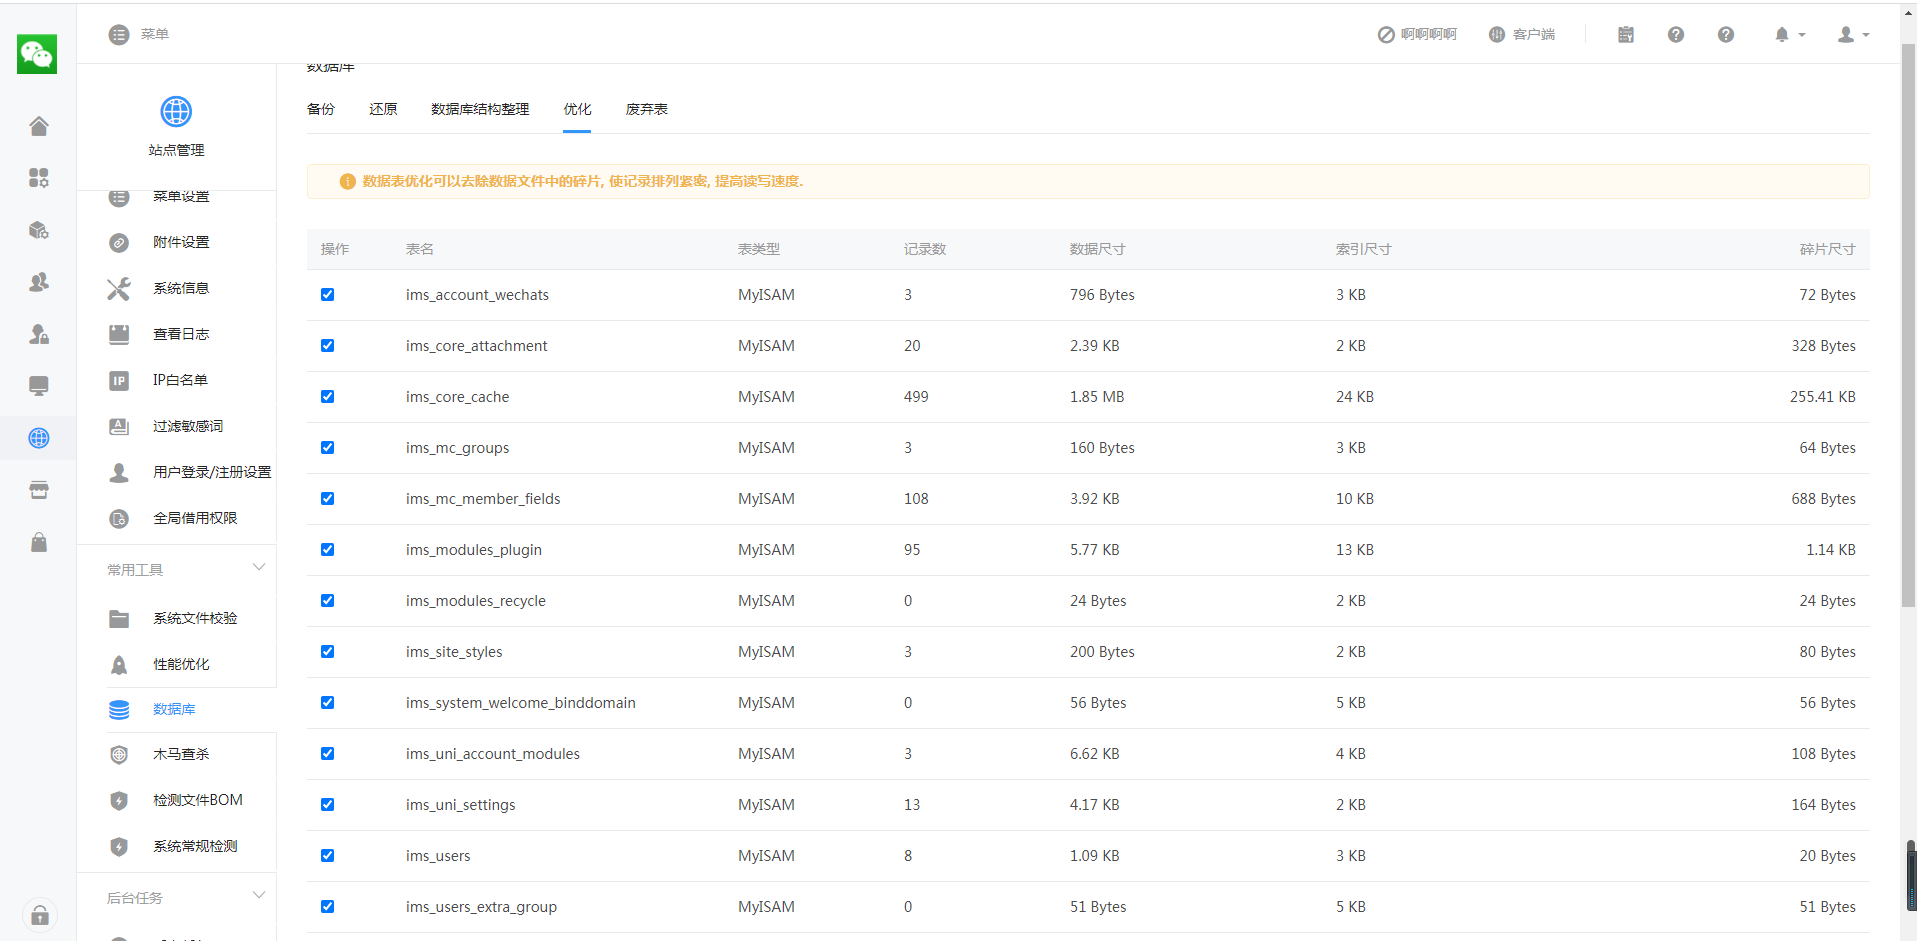The image size is (1917, 941).
Task: Click the 菜单 hamburger icon
Action: [119, 35]
